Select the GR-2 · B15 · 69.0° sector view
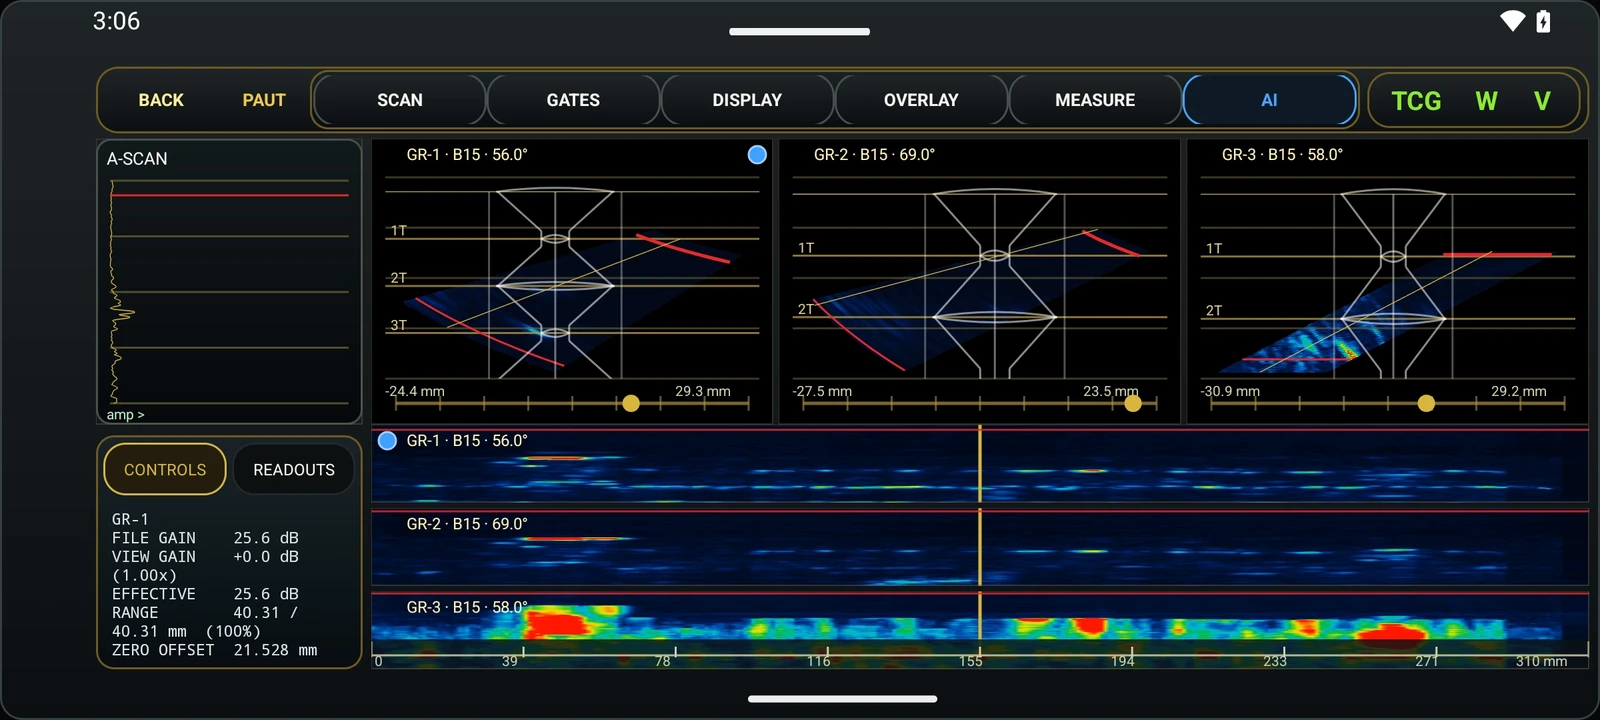 tap(980, 281)
